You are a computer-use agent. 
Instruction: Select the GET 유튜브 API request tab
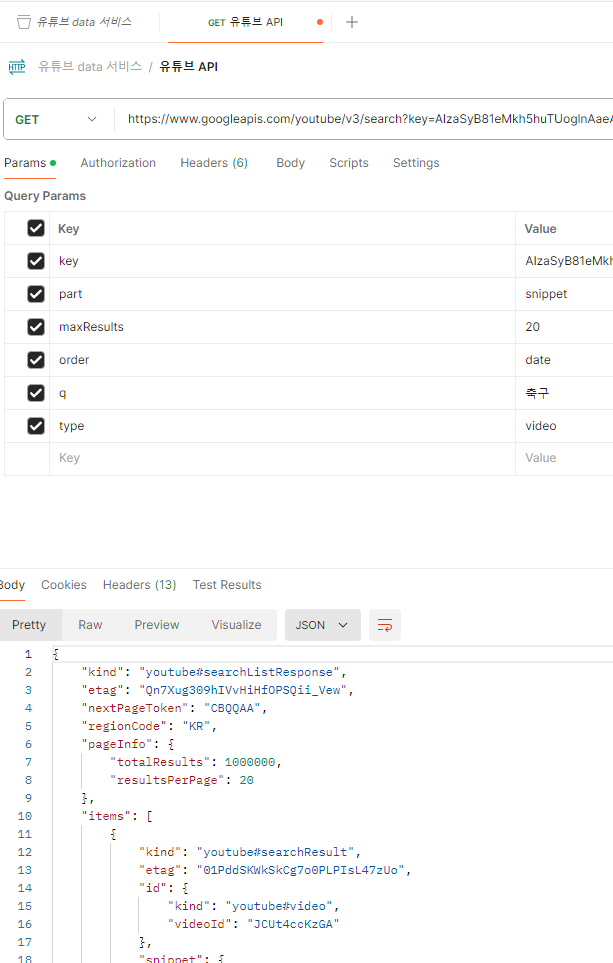pyautogui.click(x=245, y=22)
